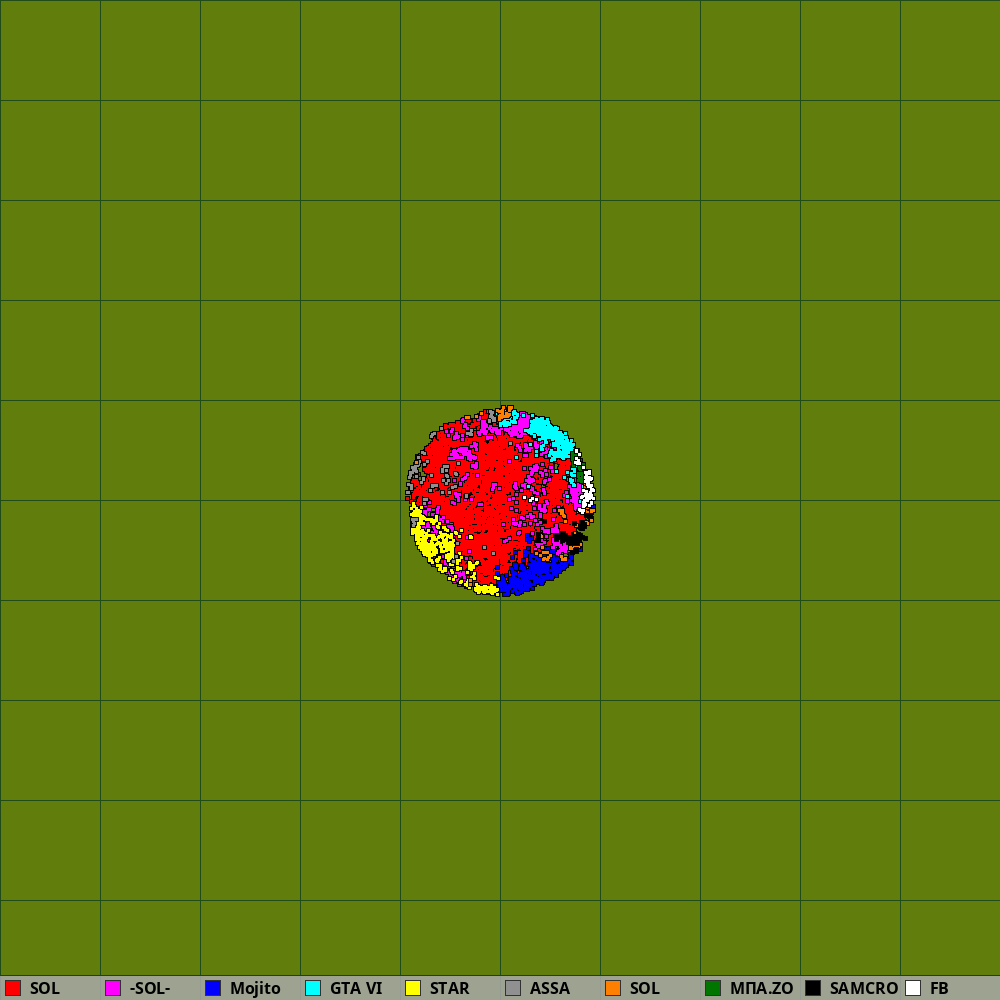Select the ASSA legend label
The height and width of the screenshot is (1000, 1000).
[x=550, y=989]
